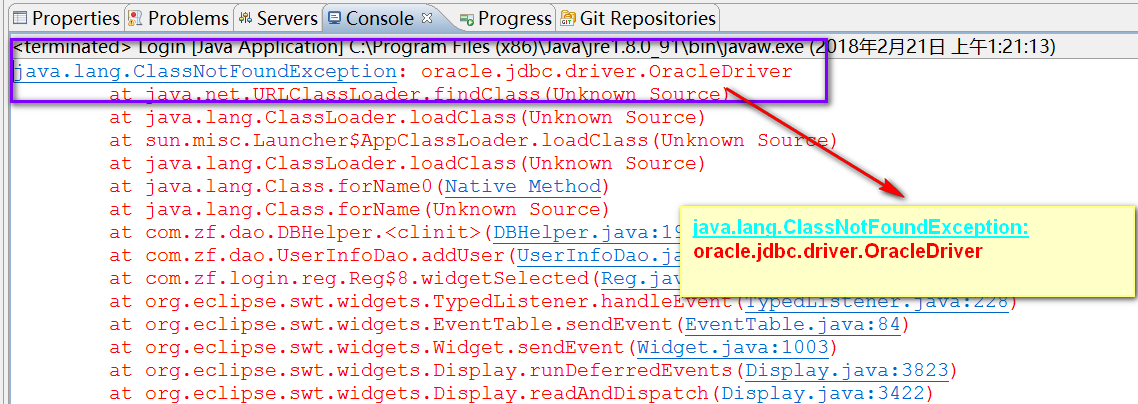Click the Properties tab icon
Viewport: 1138px width, 404px height.
pyautogui.click(x=22, y=18)
